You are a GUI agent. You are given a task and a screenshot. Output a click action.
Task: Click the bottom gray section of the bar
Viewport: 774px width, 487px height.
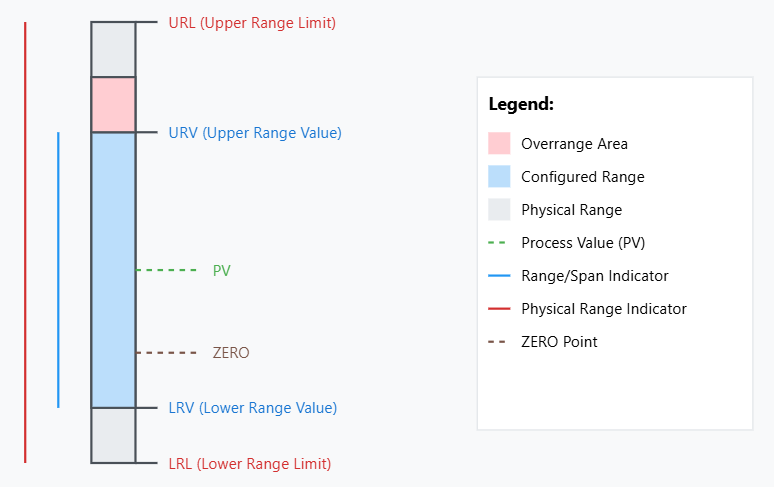[x=113, y=435]
